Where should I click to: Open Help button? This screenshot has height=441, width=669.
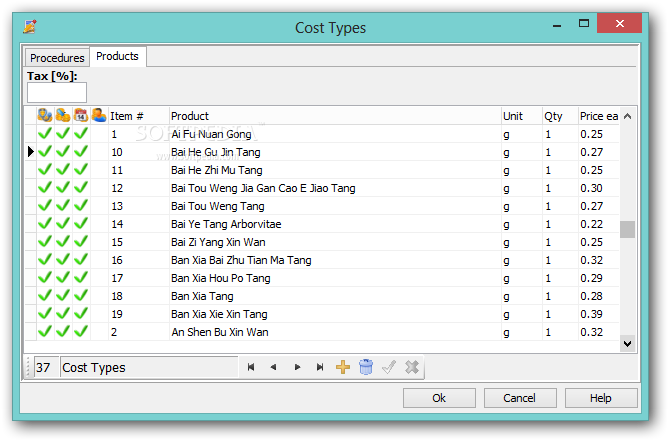601,398
